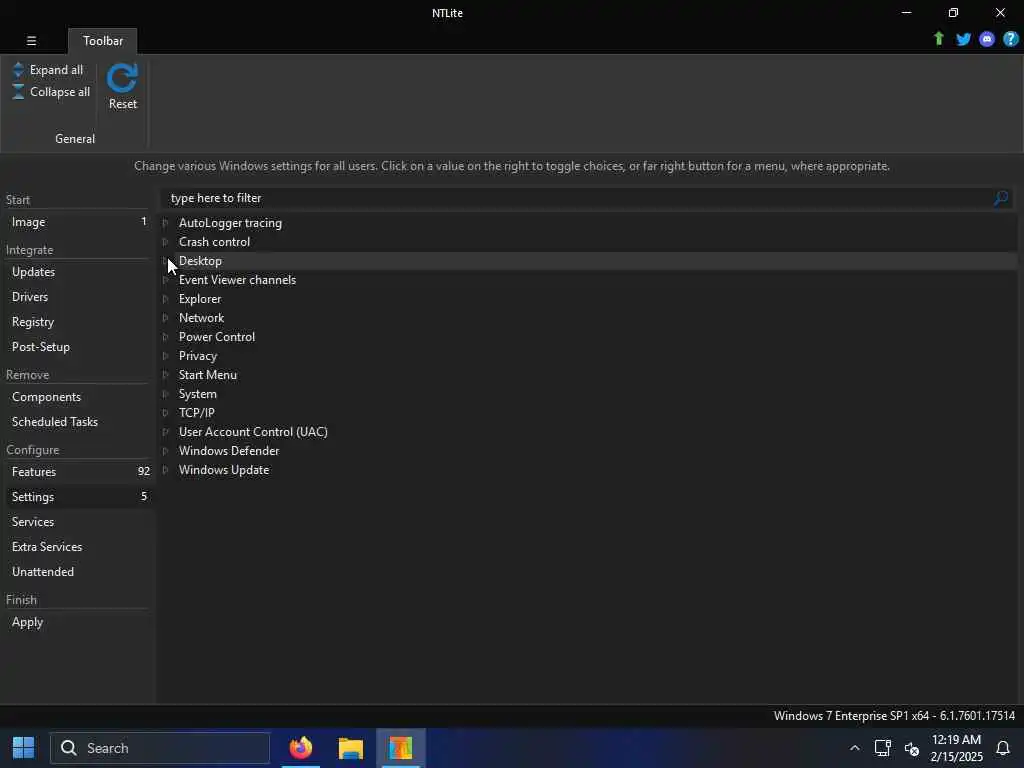
Task: Expand the TCP/IP node
Action: (165, 413)
